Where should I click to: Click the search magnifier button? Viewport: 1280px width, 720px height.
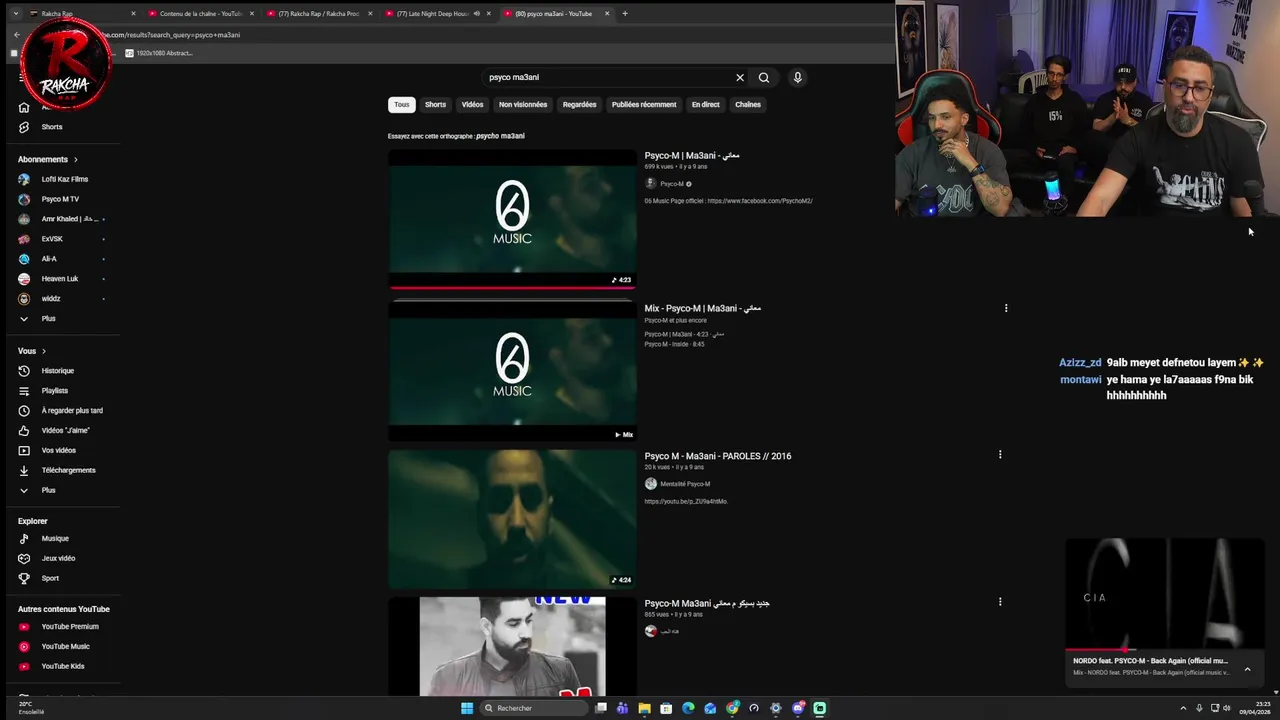tap(764, 77)
